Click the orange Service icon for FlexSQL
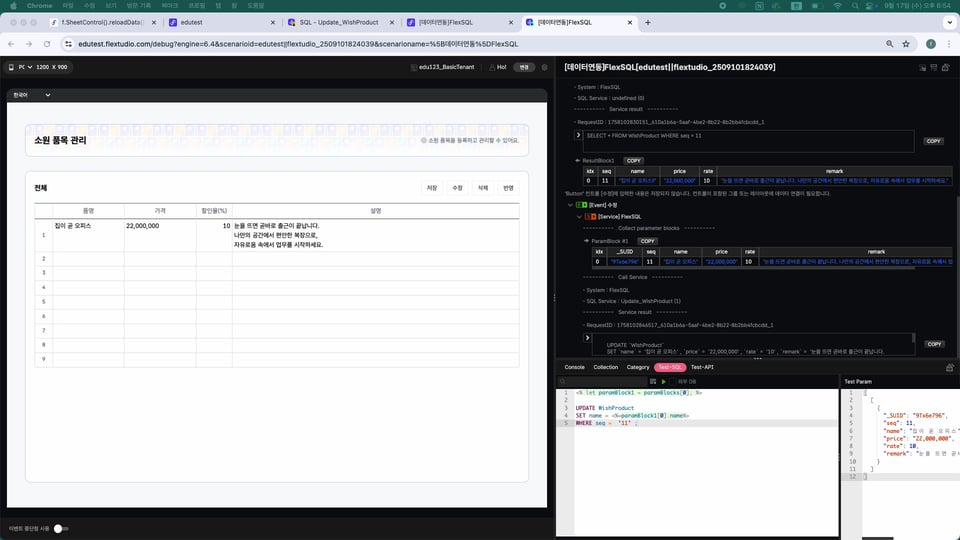Image resolution: width=960 pixels, height=540 pixels. 590,217
